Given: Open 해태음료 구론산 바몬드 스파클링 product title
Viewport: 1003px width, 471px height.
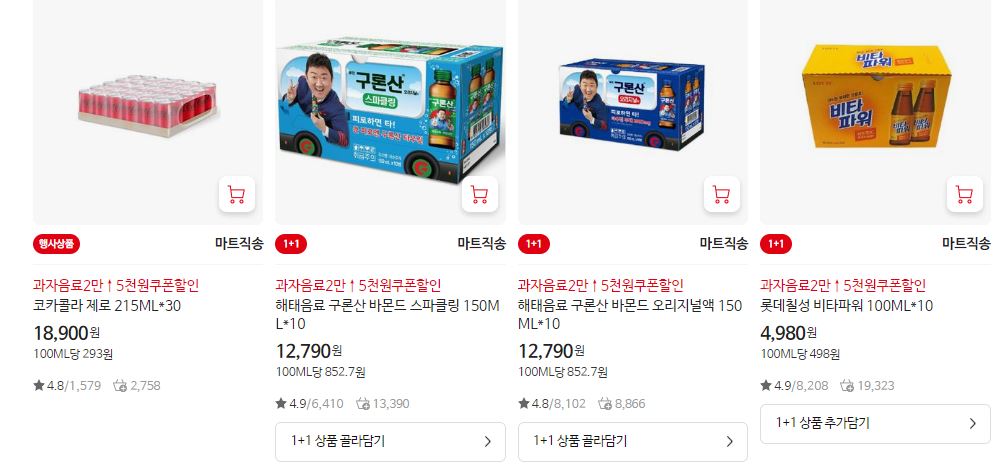Looking at the screenshot, I should (387, 315).
